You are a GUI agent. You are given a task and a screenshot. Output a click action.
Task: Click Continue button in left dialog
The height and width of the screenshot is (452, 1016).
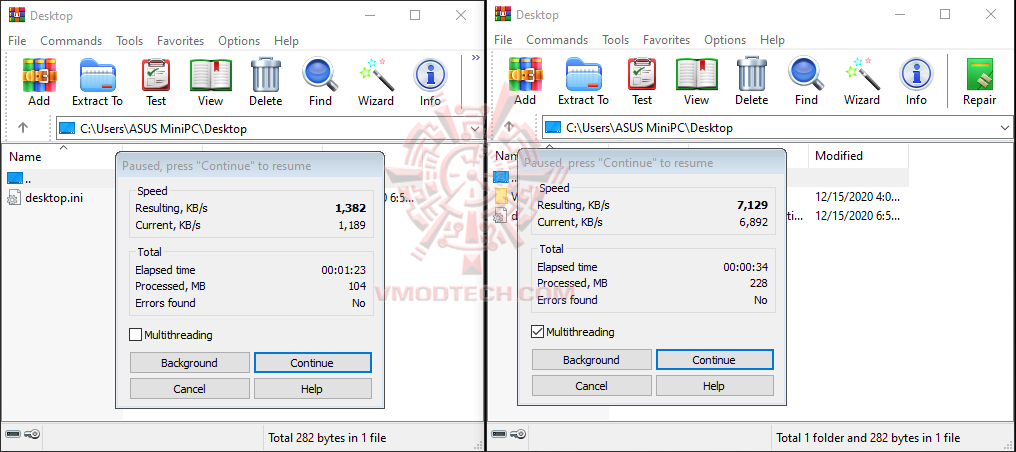pyautogui.click(x=312, y=363)
